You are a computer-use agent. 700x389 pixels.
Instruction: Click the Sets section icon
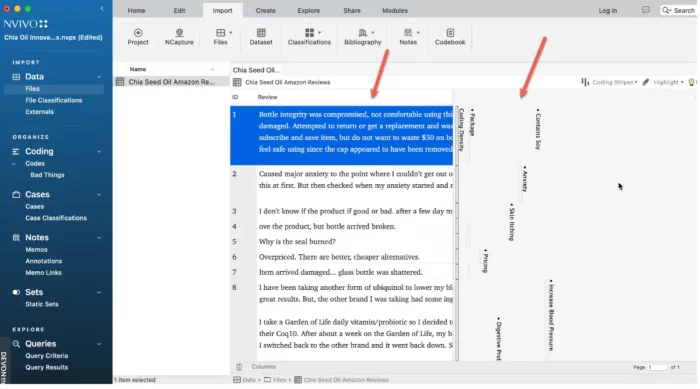[x=16, y=292]
